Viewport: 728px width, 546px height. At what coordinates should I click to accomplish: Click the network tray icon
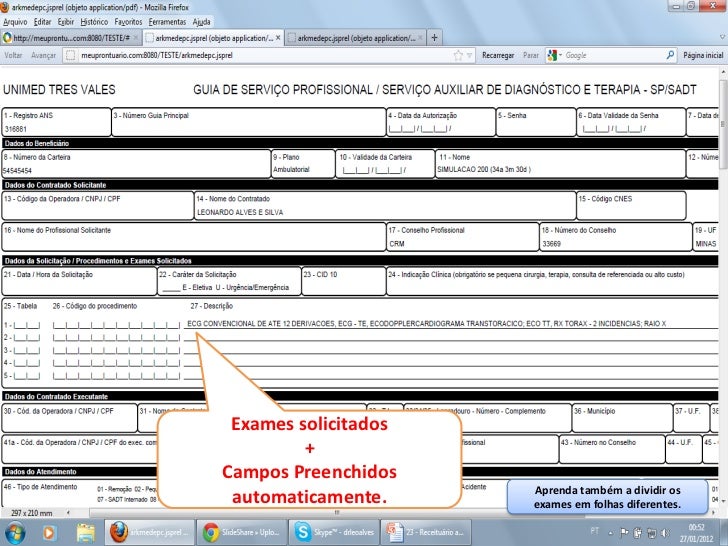click(x=651, y=533)
